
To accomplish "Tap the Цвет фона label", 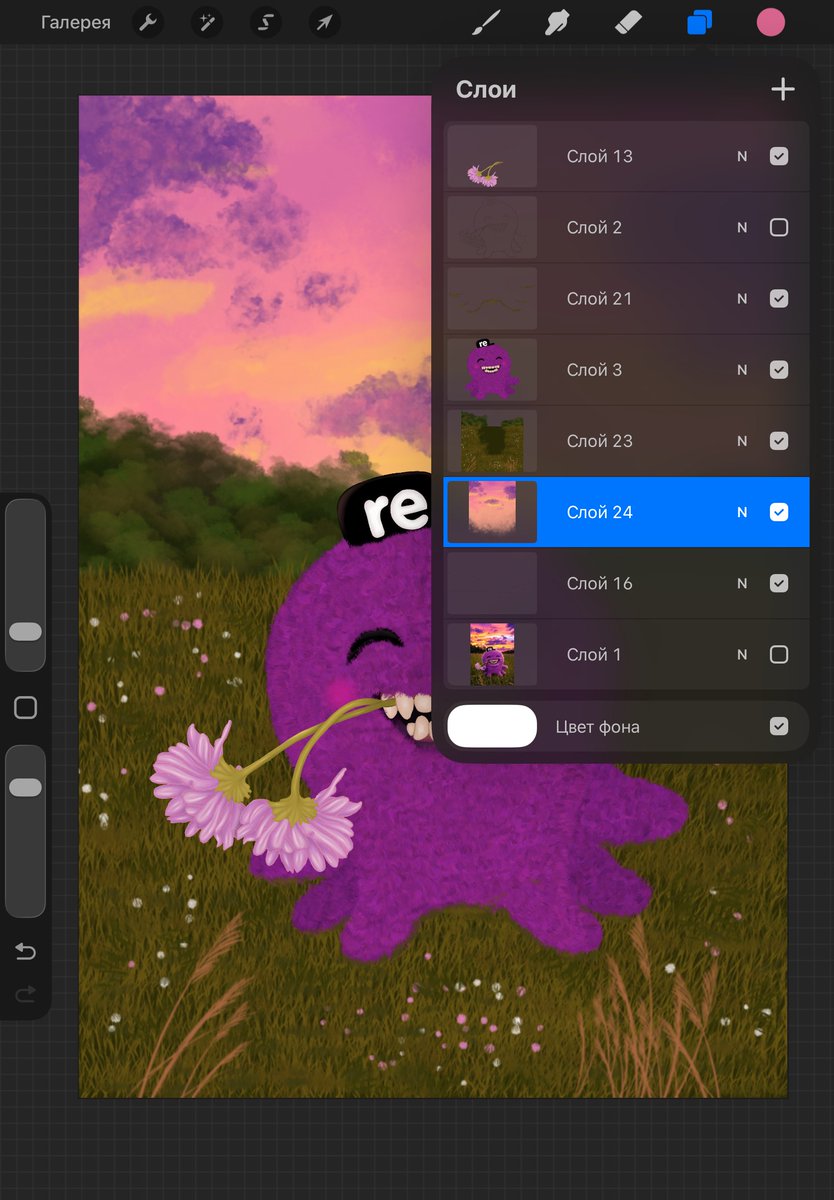I will click(598, 727).
